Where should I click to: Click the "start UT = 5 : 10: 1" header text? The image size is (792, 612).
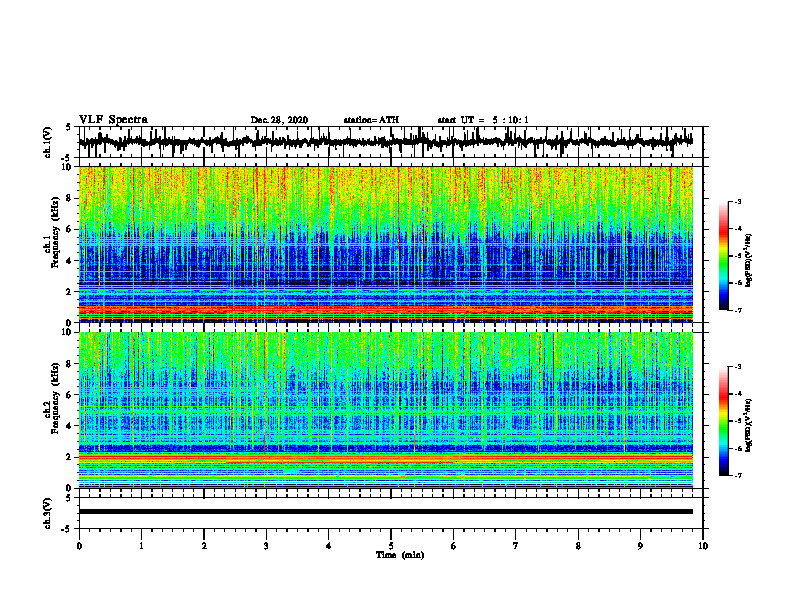(x=483, y=120)
